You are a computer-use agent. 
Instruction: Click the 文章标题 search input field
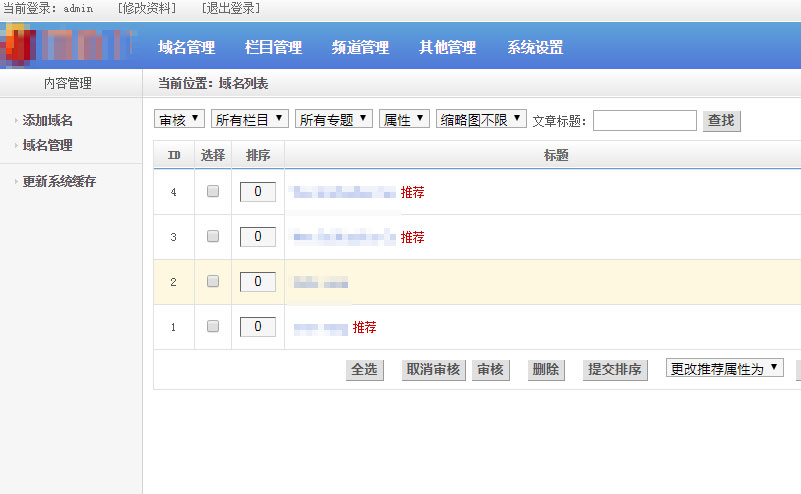645,121
